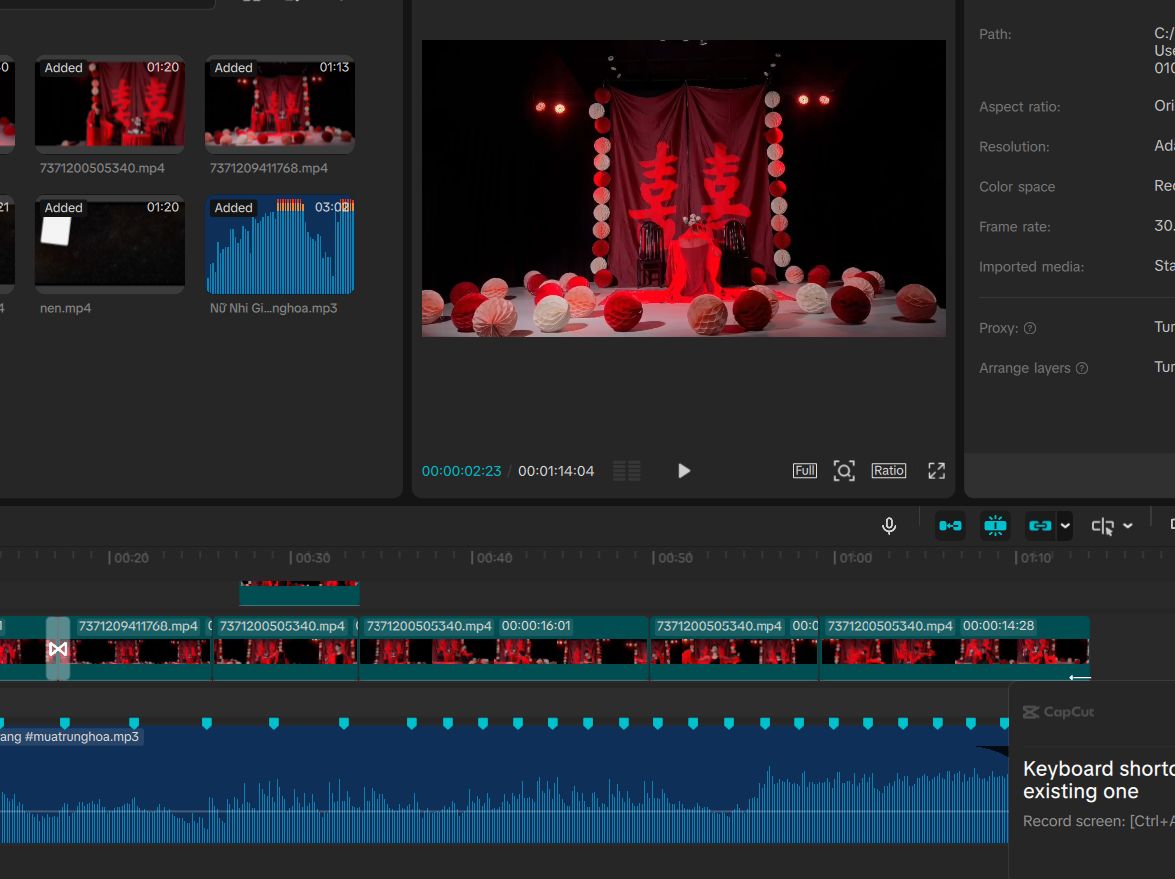Screen dimensions: 1175x879
Task: Click the 'Path:' label in details
Action: coord(995,34)
